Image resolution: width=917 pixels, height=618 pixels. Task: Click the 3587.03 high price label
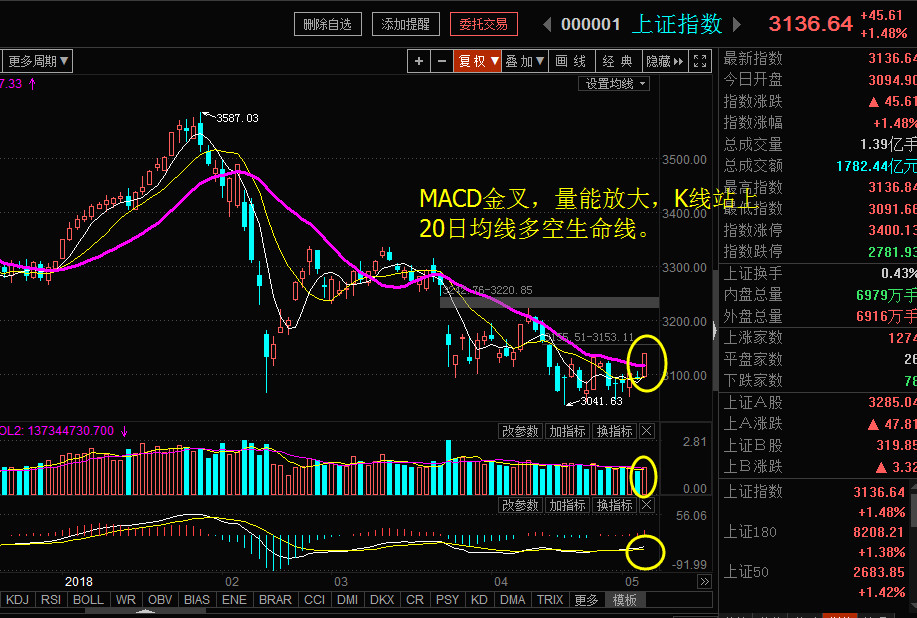(237, 118)
